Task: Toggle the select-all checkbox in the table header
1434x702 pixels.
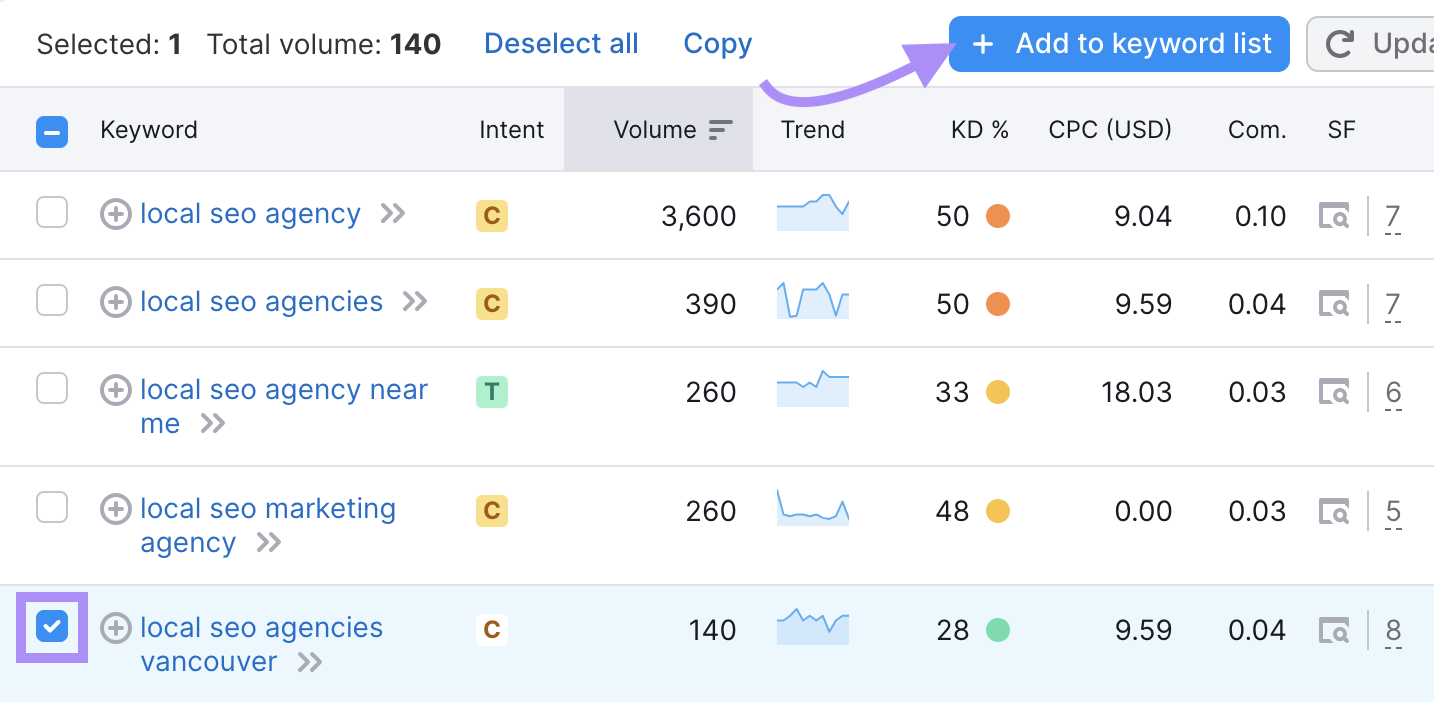Action: tap(52, 131)
